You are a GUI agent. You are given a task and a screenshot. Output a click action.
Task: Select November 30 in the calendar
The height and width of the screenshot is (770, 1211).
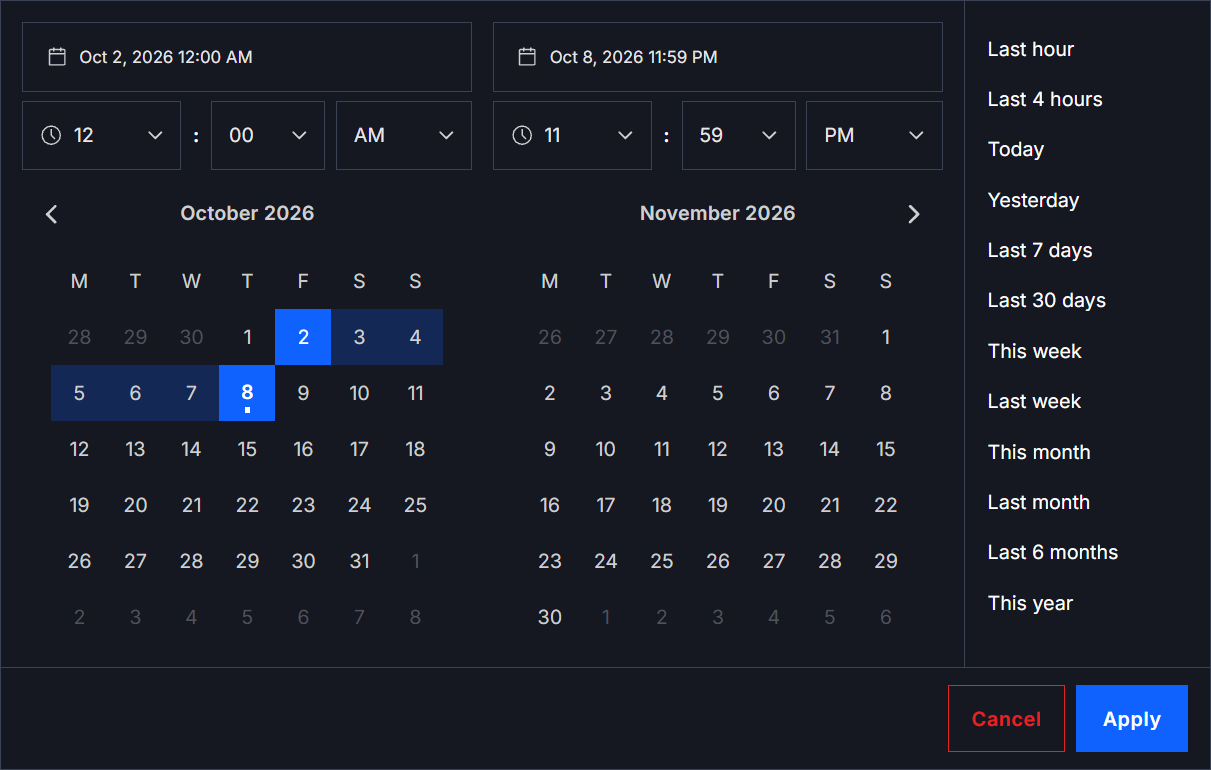[550, 617]
